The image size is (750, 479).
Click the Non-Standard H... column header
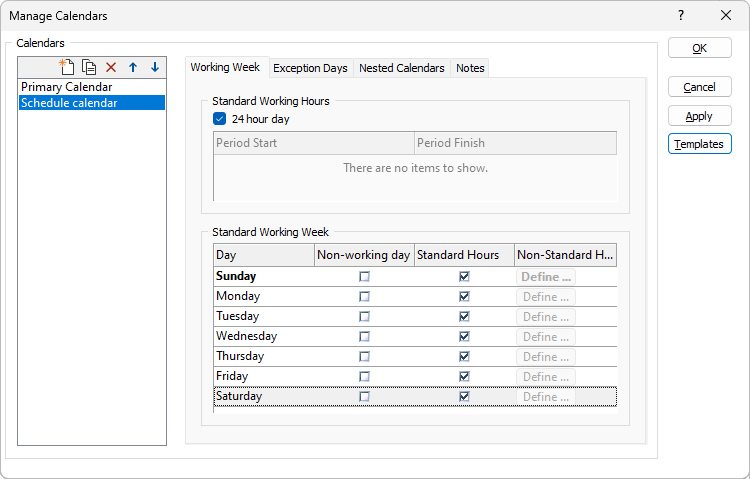click(x=566, y=255)
